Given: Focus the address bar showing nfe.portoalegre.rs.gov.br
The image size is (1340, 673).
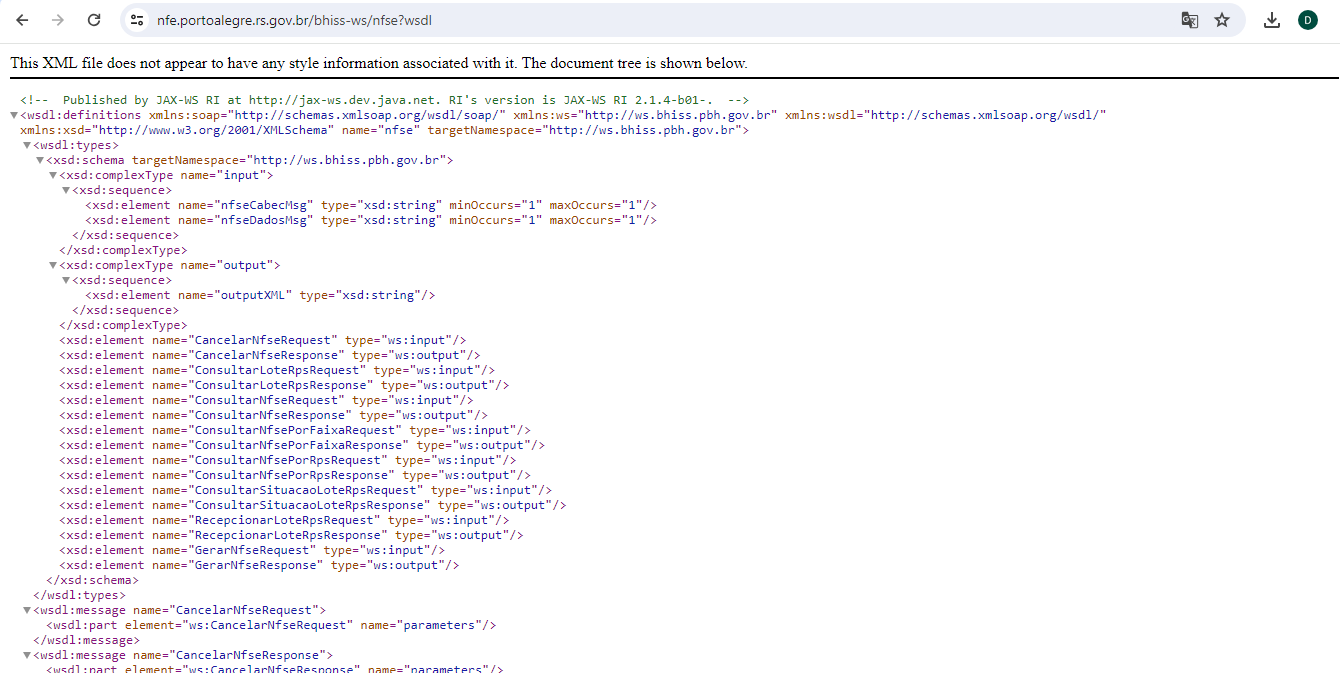Looking at the screenshot, I should coord(660,20).
